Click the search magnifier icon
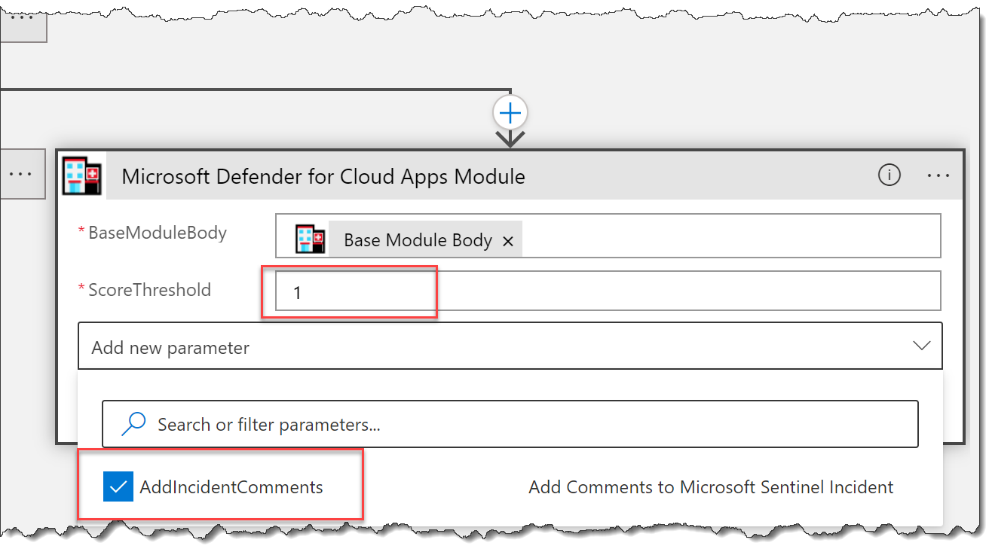Screen dimensions: 992x555 [133, 424]
